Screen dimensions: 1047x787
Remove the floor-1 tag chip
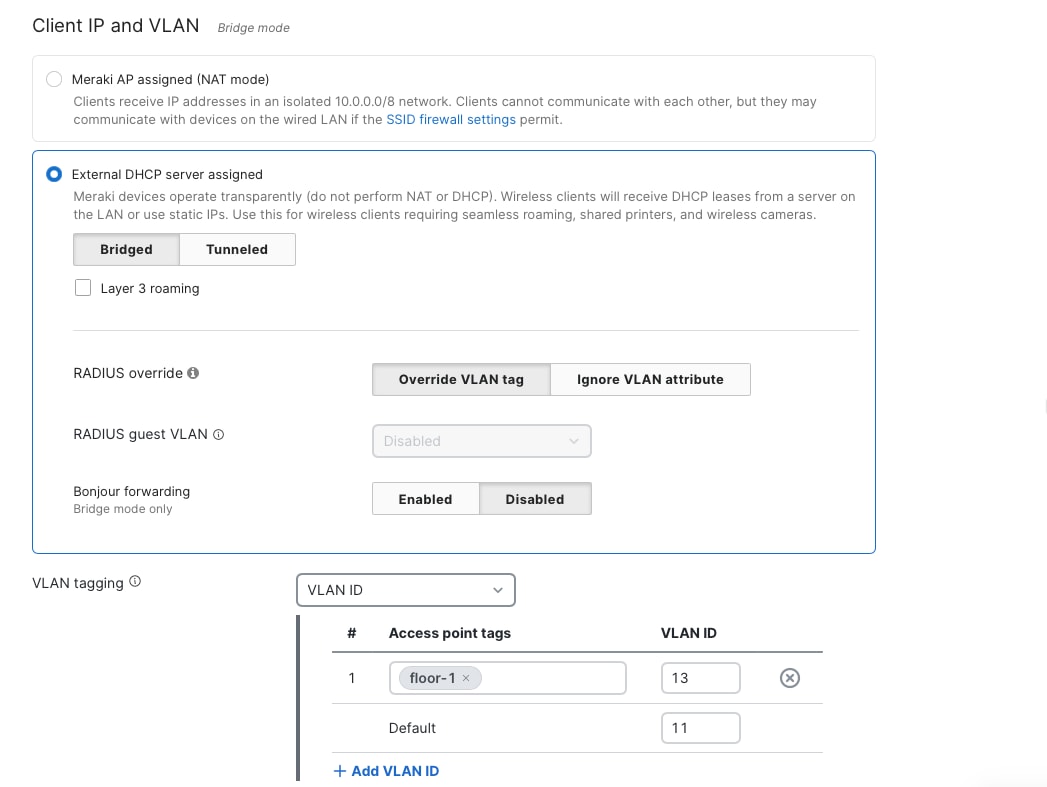466,678
